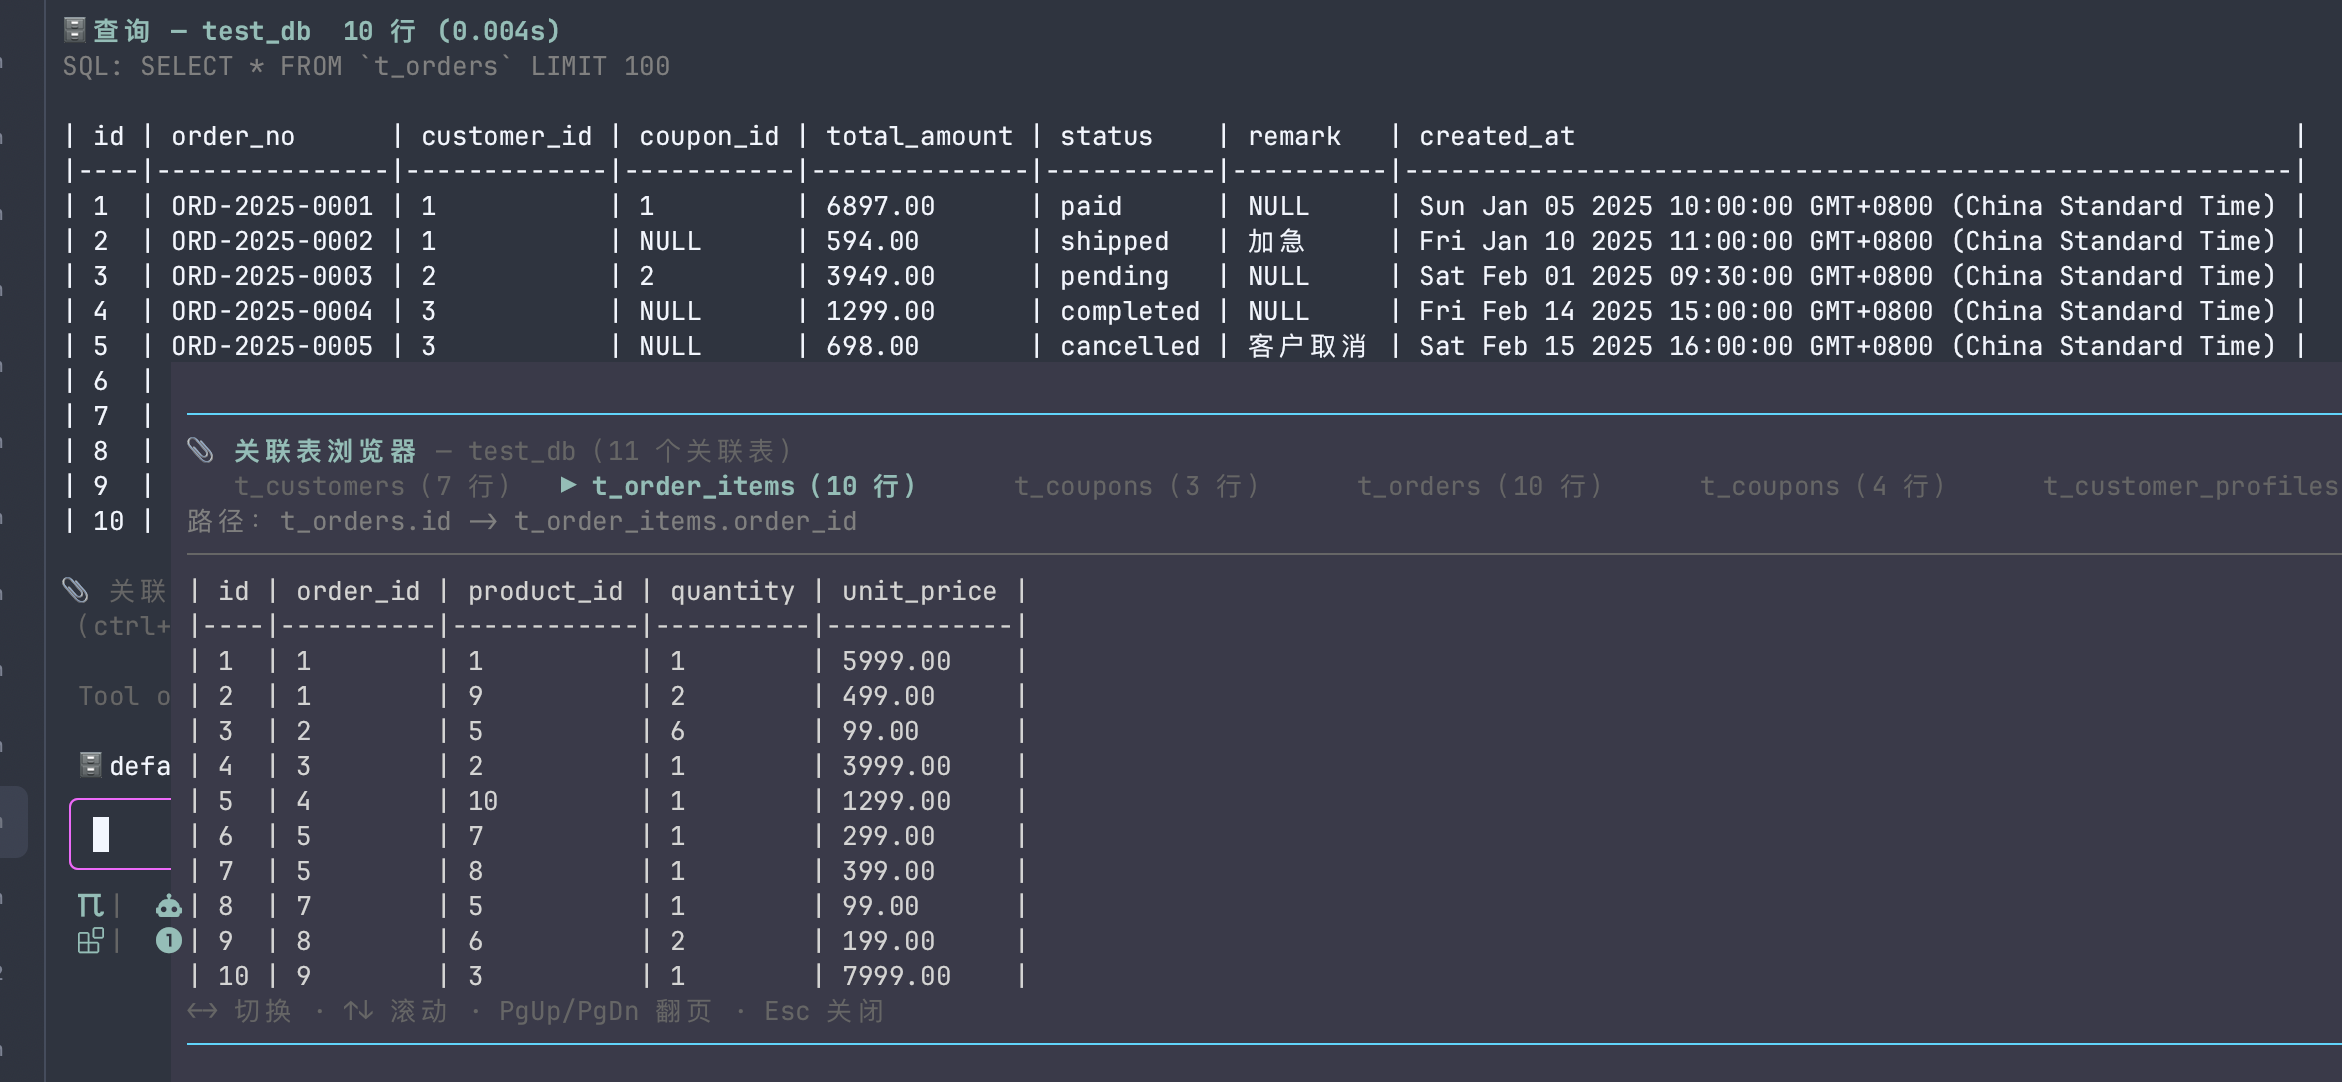Click the Sat Feb 15 2025 timestamp
This screenshot has width=2342, height=1082.
[1847, 346]
